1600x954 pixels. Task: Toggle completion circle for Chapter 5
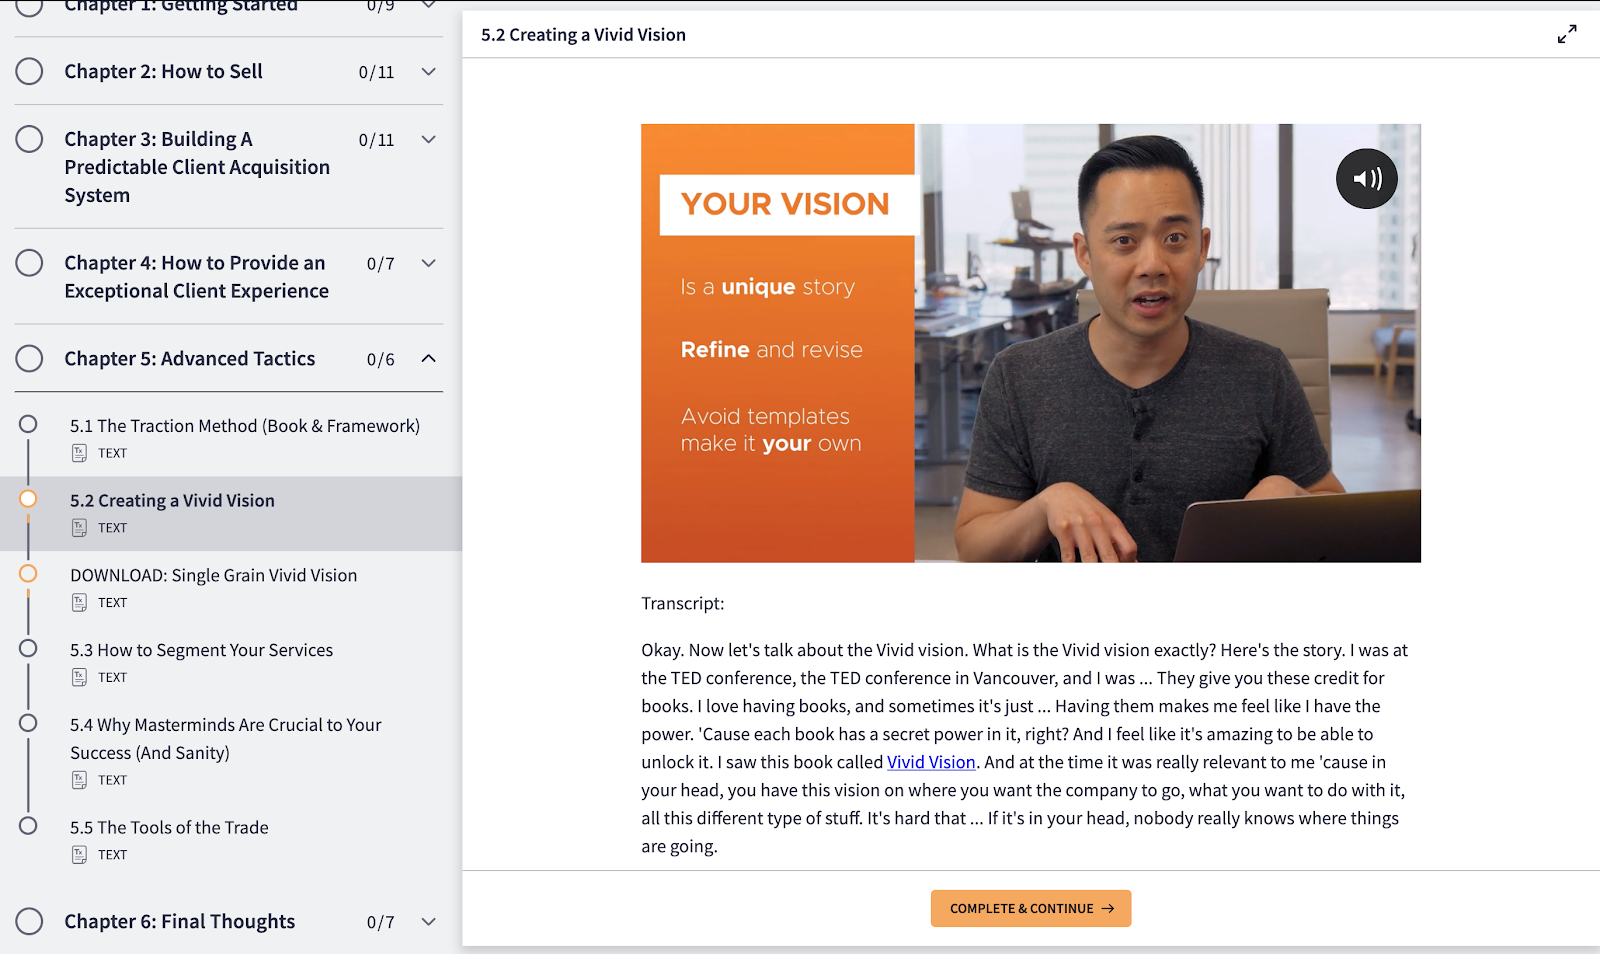pyautogui.click(x=30, y=358)
